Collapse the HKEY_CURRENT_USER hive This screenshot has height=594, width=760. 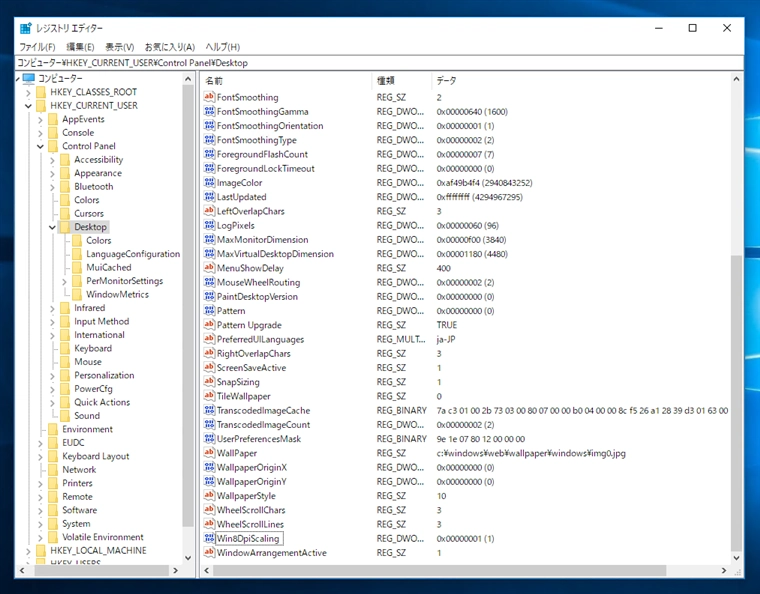(28, 106)
